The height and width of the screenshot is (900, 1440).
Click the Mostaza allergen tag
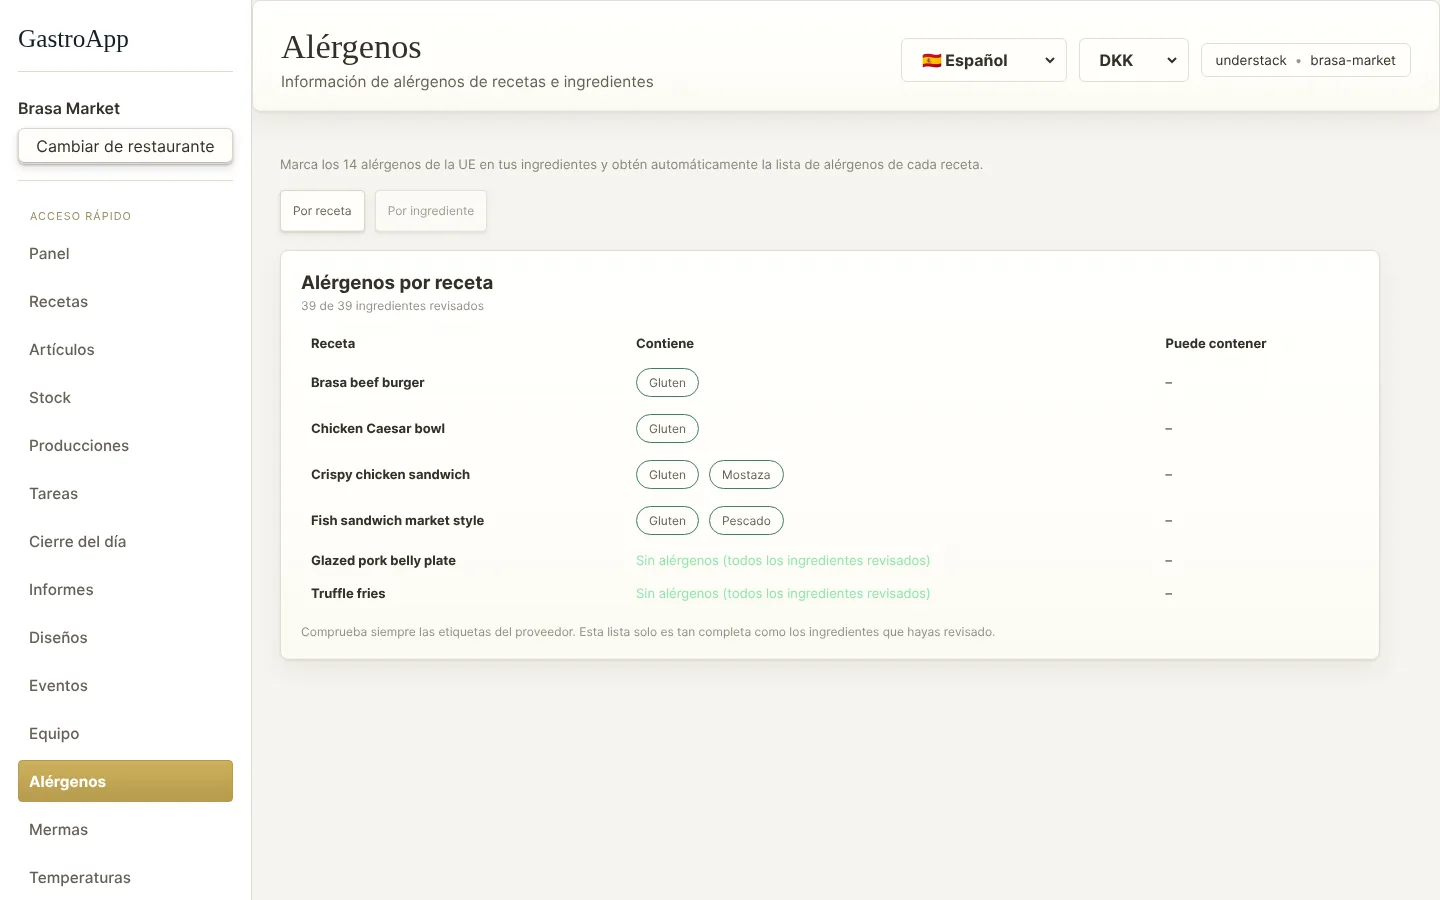[x=746, y=475]
